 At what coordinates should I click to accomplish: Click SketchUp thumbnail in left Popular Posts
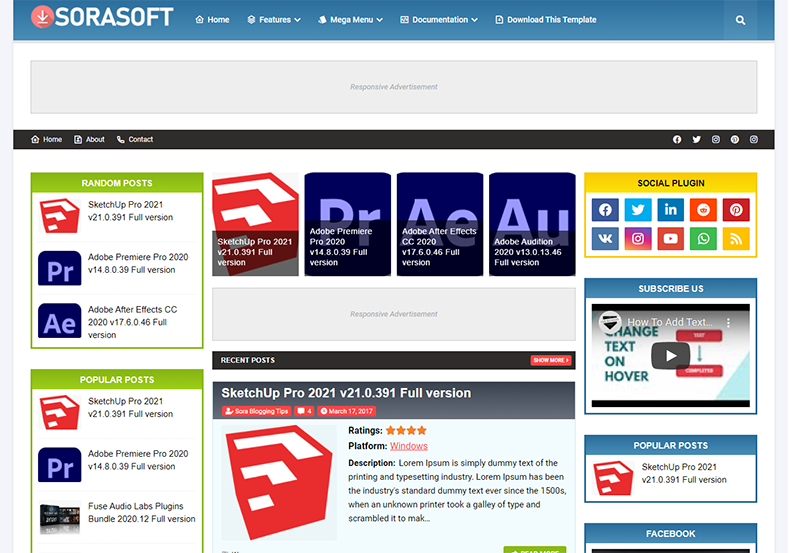click(x=59, y=413)
